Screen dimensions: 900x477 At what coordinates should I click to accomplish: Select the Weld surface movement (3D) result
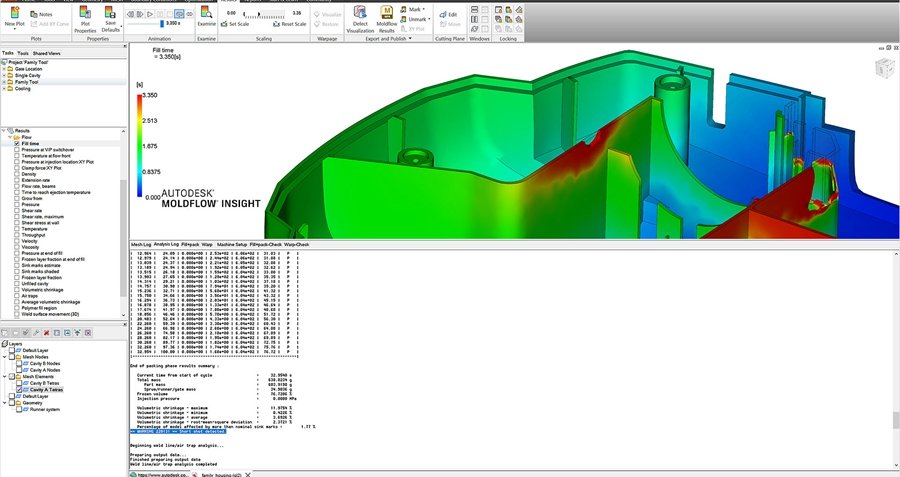pyautogui.click(x=50, y=315)
